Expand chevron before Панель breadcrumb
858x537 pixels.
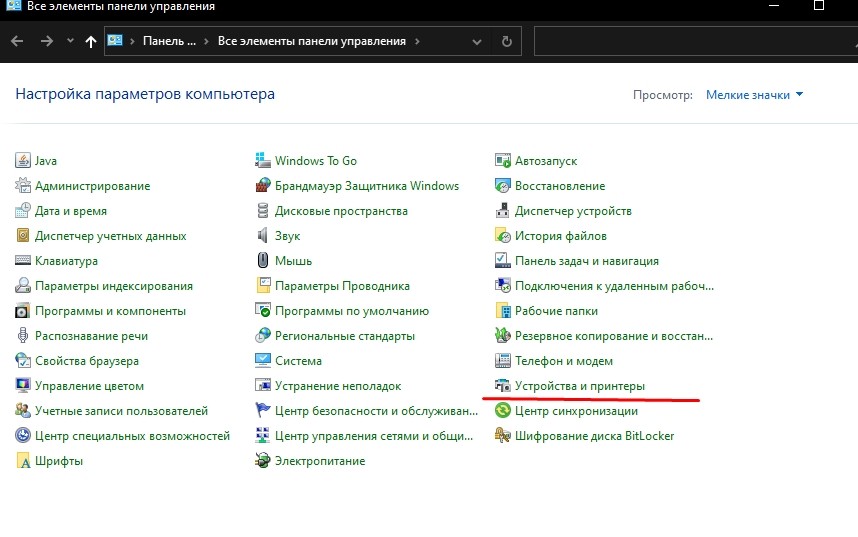(x=132, y=41)
